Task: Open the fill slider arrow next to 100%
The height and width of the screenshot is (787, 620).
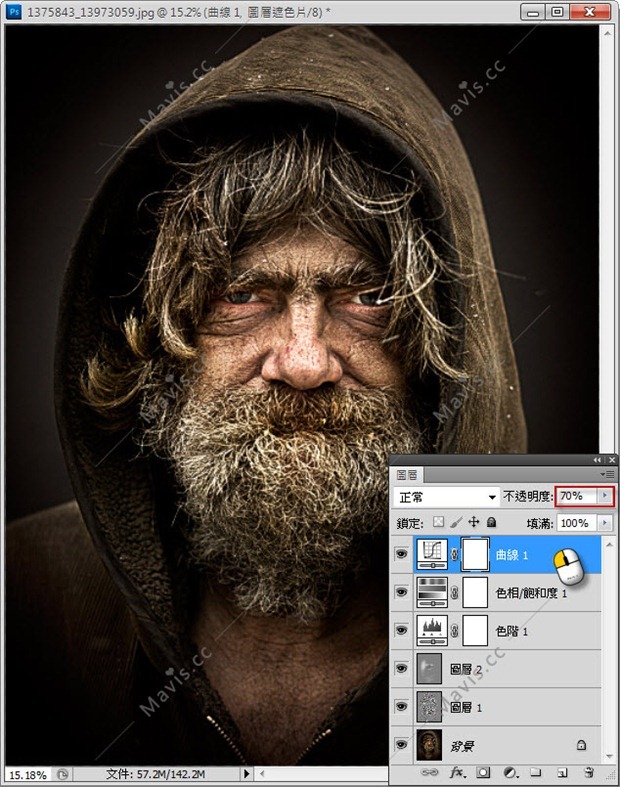Action: [605, 523]
